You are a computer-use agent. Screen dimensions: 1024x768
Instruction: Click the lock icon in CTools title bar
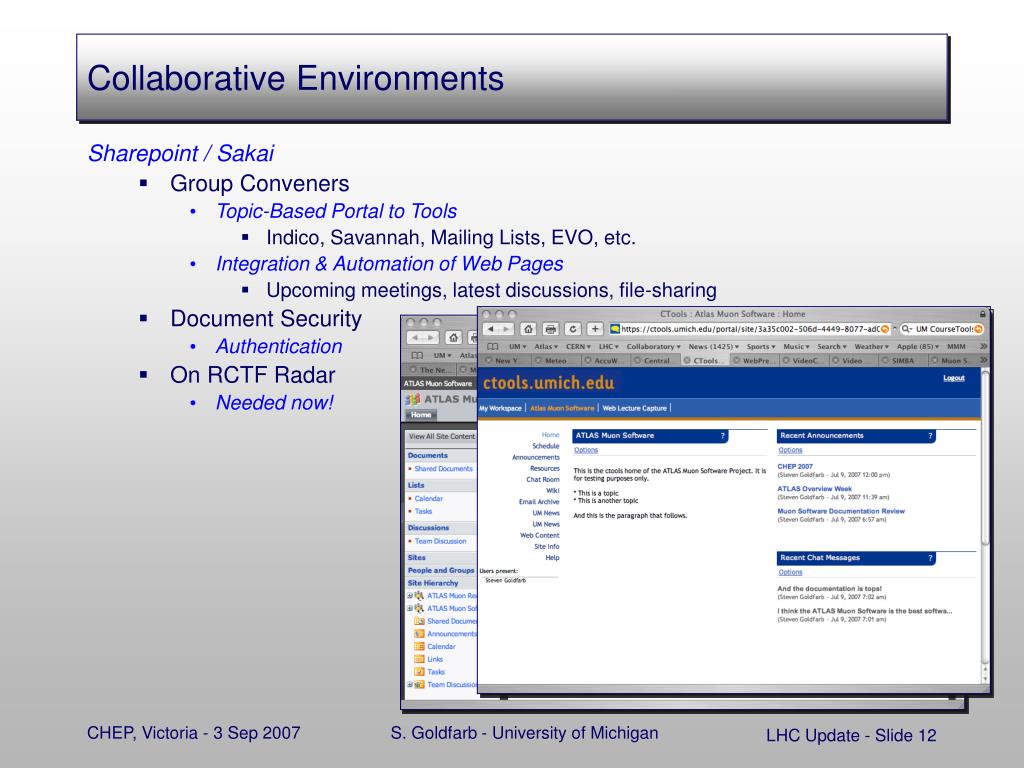(x=982, y=314)
